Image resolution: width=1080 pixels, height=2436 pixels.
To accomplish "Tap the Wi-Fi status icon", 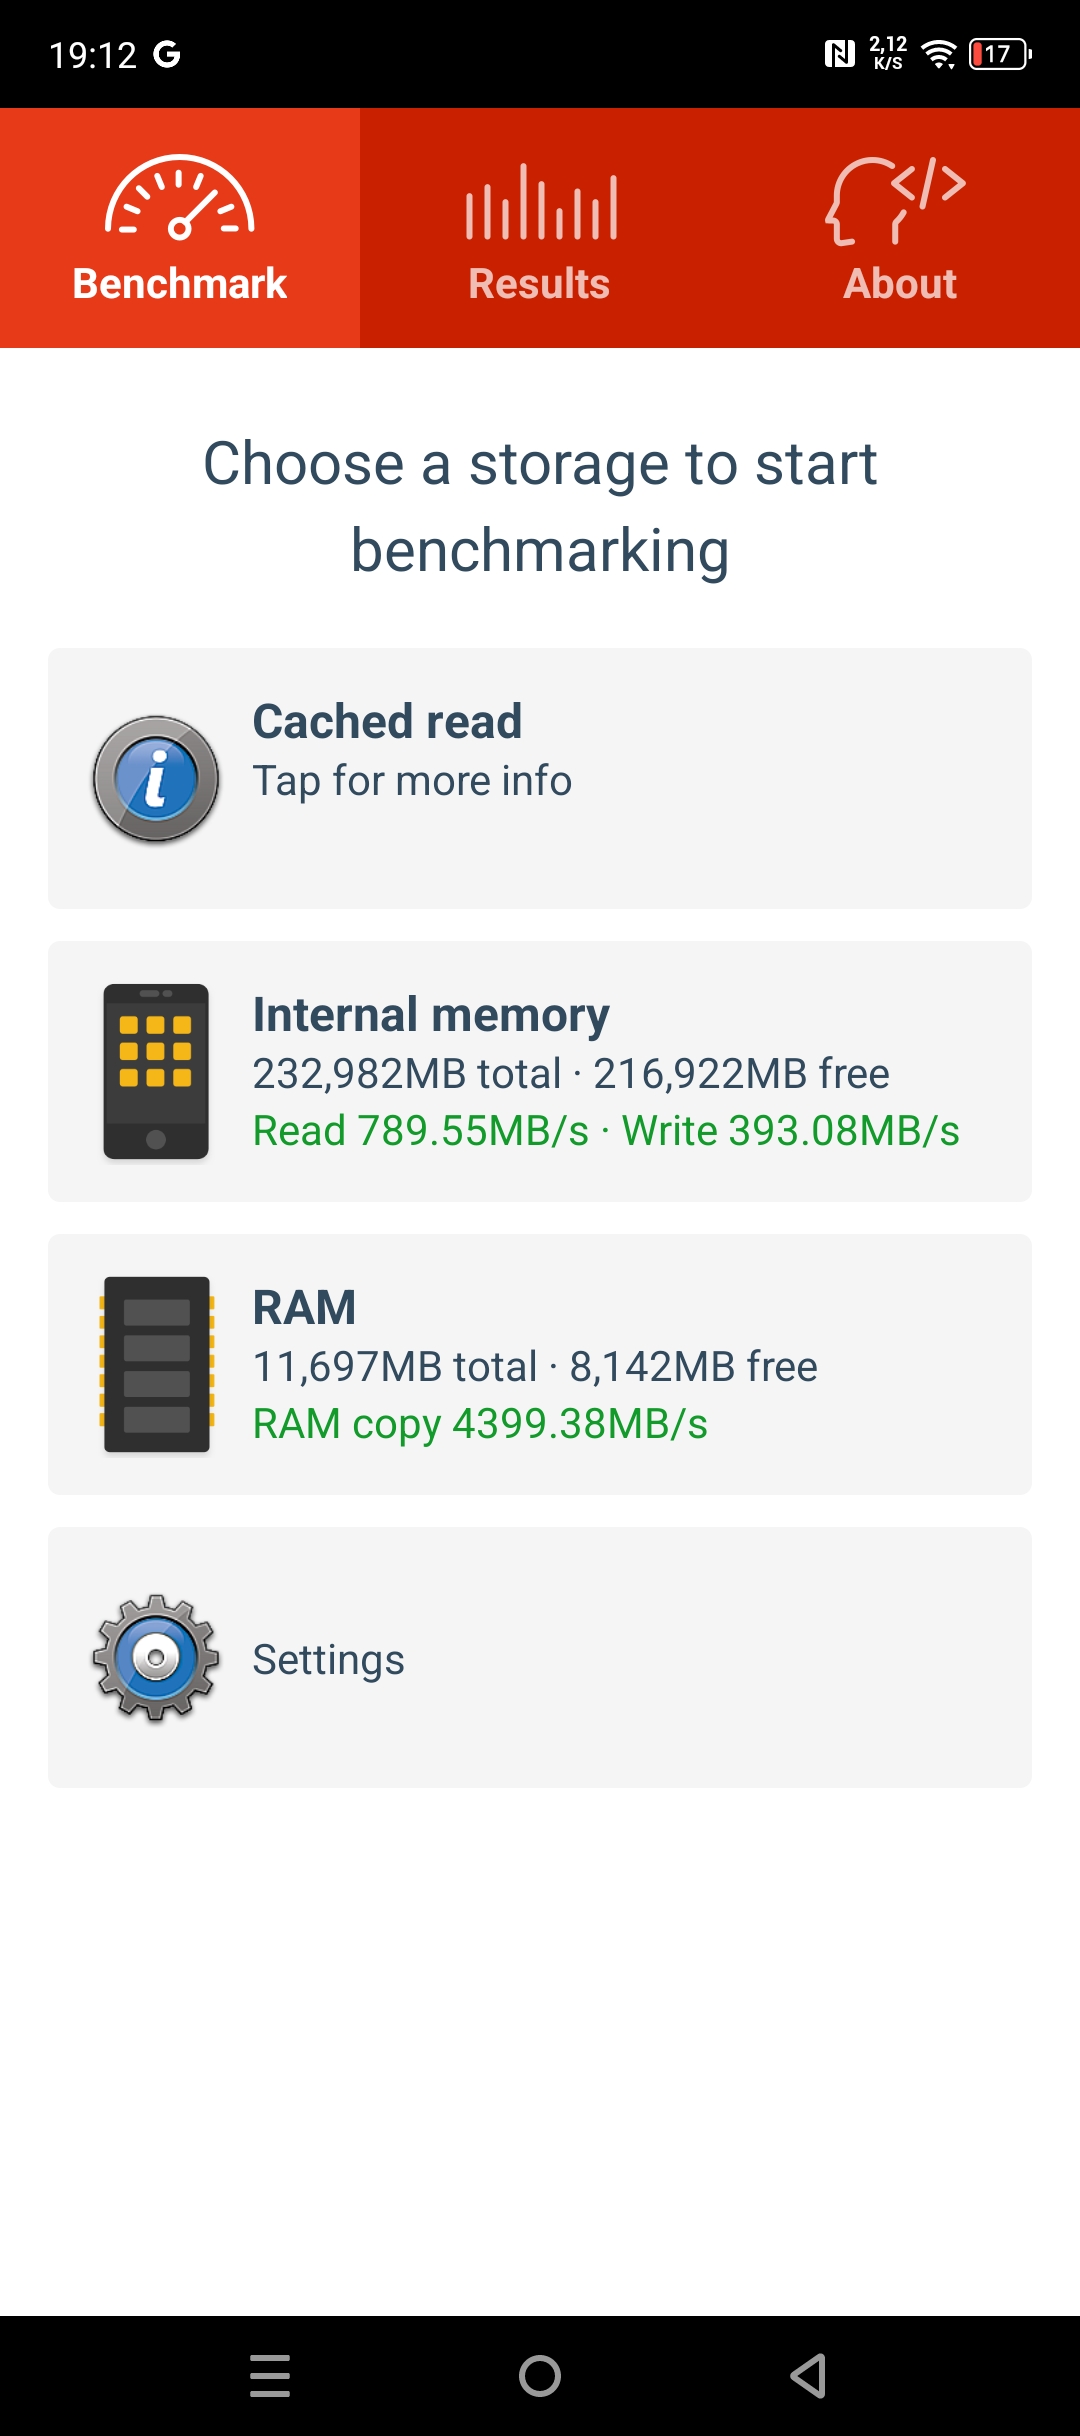I will click(x=939, y=54).
